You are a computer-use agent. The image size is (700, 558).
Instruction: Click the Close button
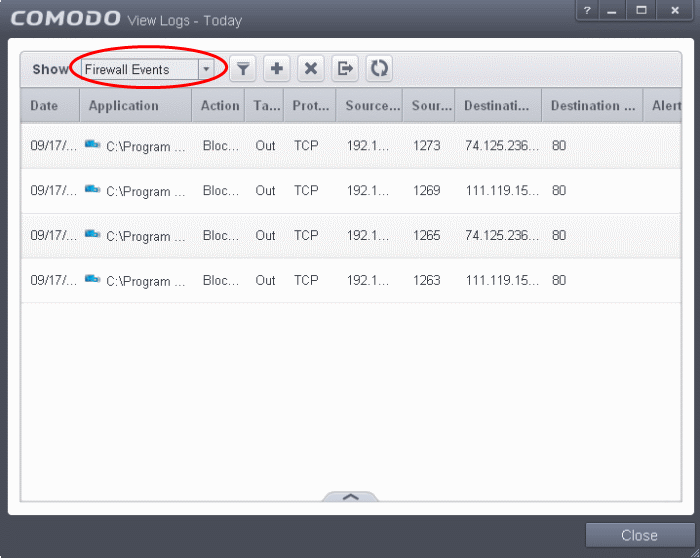[639, 535]
